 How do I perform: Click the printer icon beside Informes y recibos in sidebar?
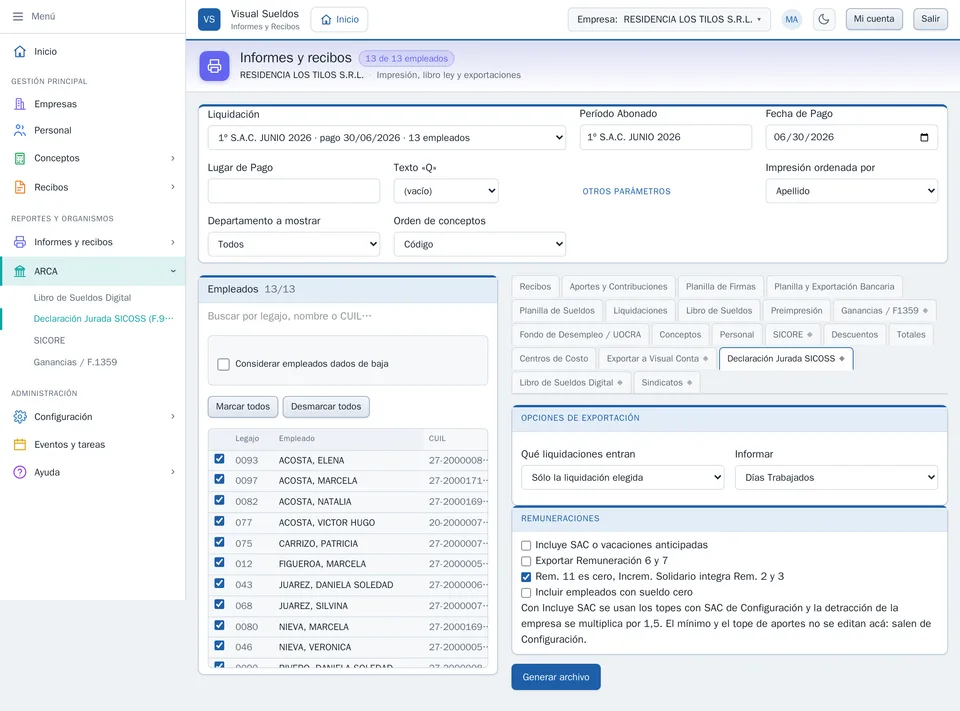coord(20,242)
